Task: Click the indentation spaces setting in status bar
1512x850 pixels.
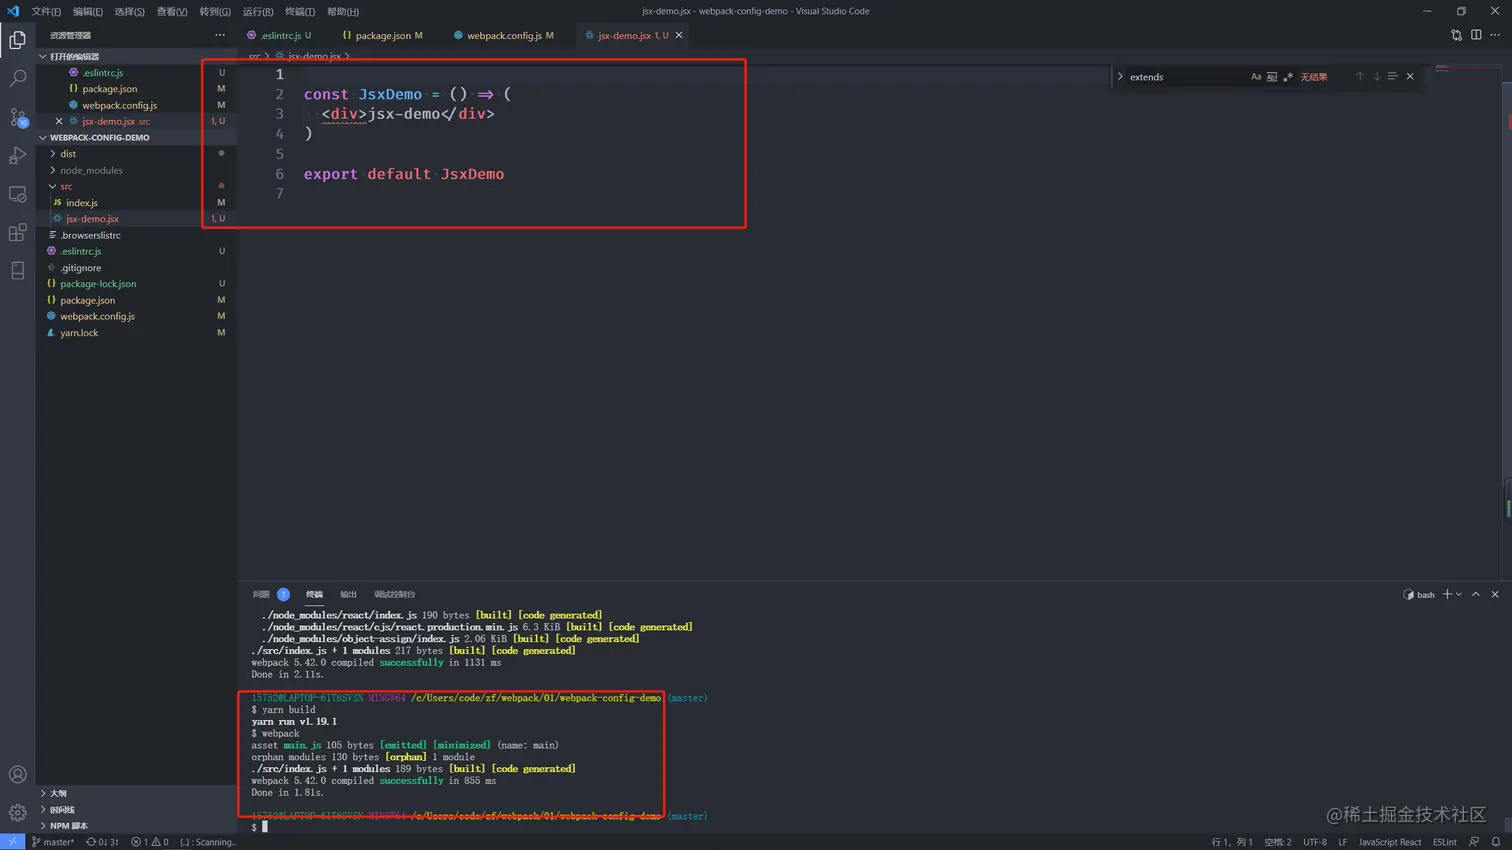Action: (1278, 842)
